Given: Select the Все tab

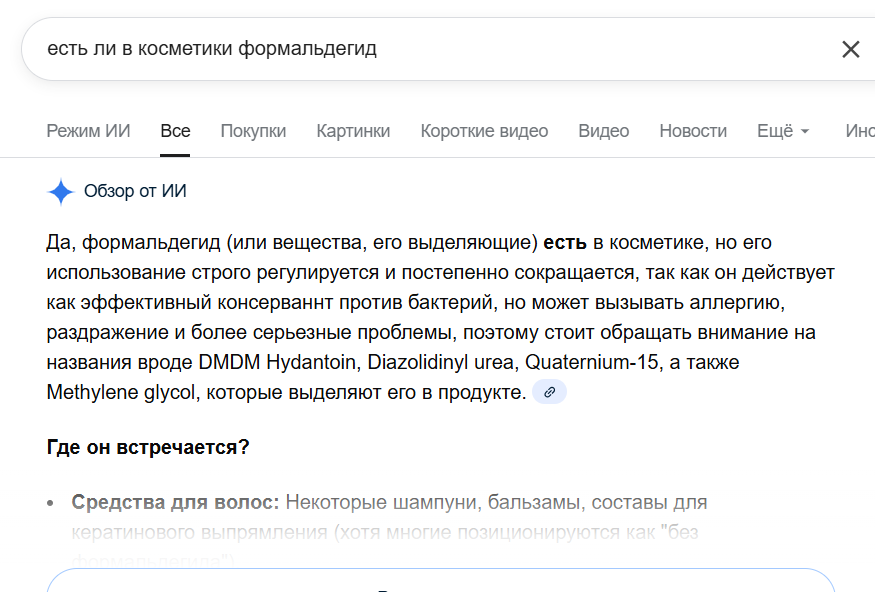Looking at the screenshot, I should 175,131.
